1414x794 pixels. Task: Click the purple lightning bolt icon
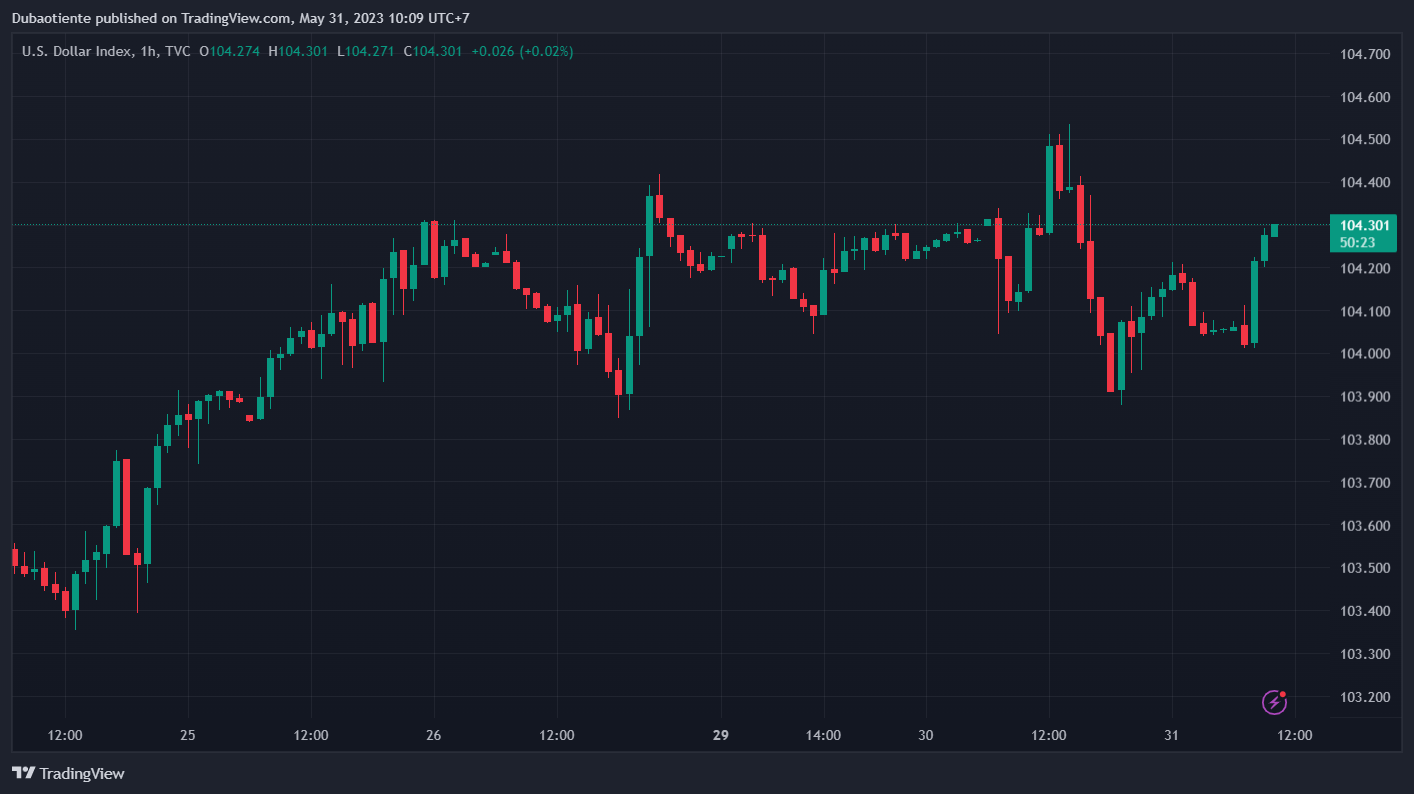(x=1274, y=702)
